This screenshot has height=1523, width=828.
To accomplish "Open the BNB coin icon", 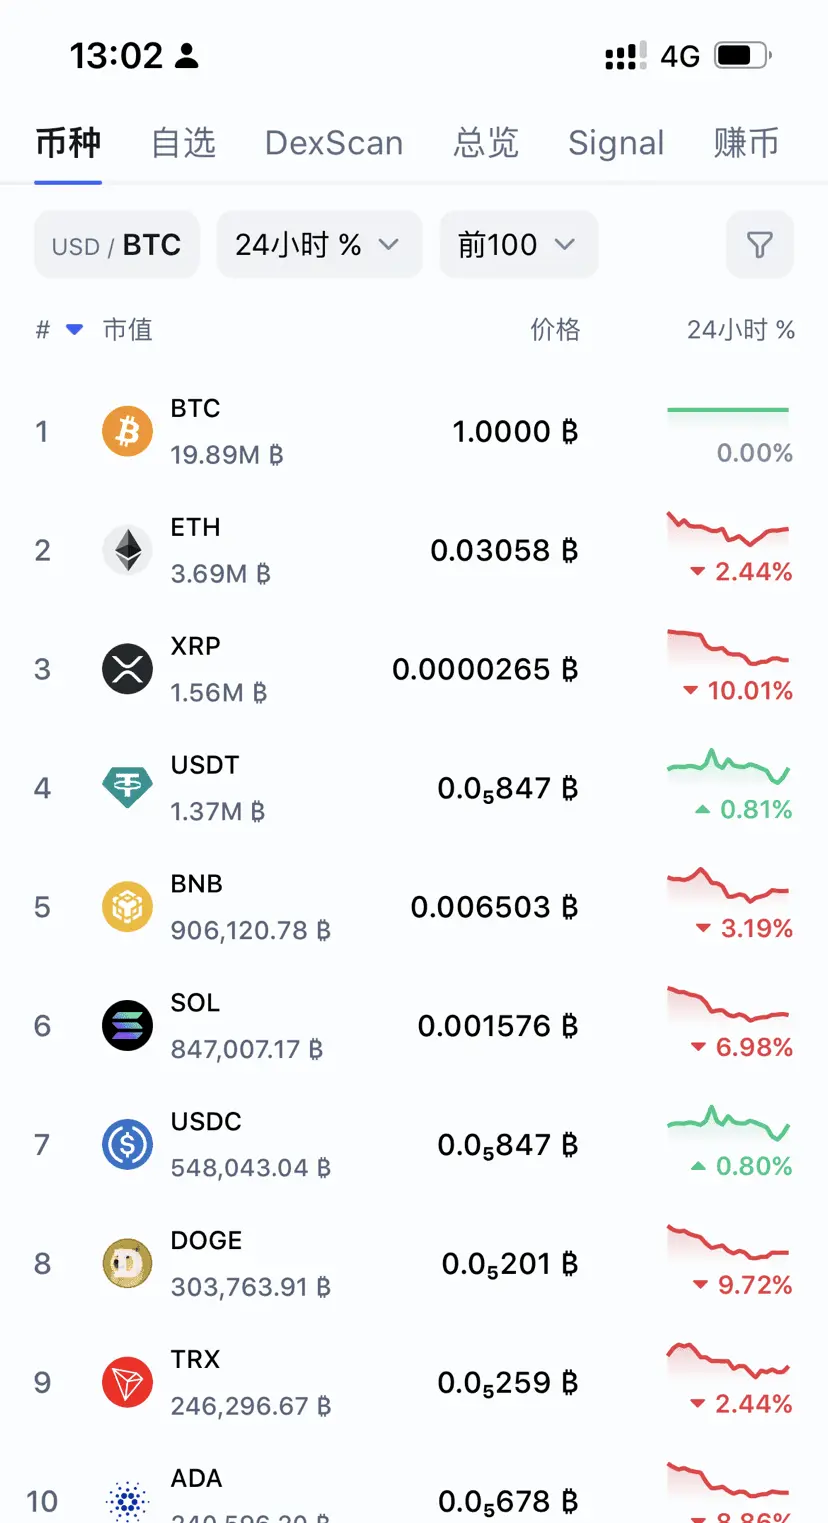I will [128, 907].
